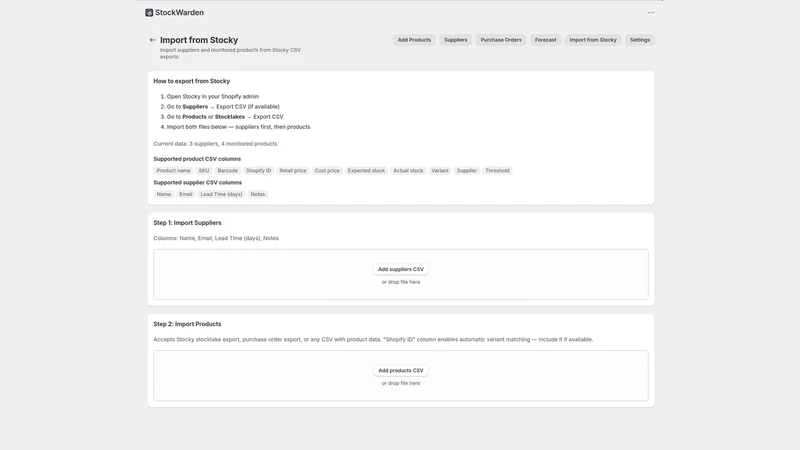Click the Current data summary line
Viewport: 800px width, 450px height.
215,144
